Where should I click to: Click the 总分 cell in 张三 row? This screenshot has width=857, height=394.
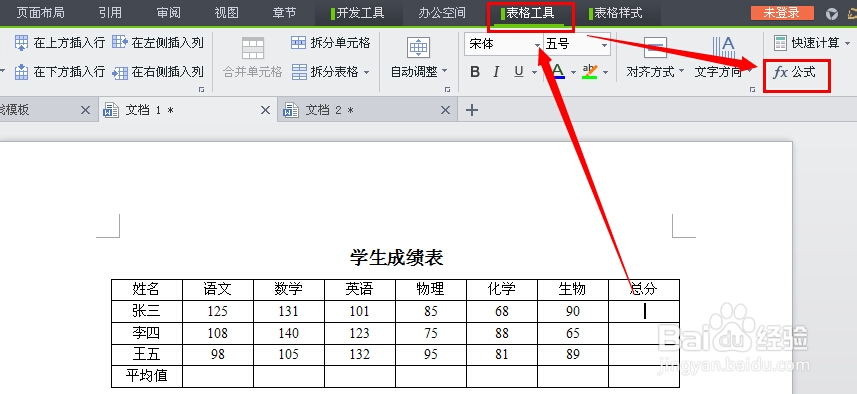[x=644, y=311]
